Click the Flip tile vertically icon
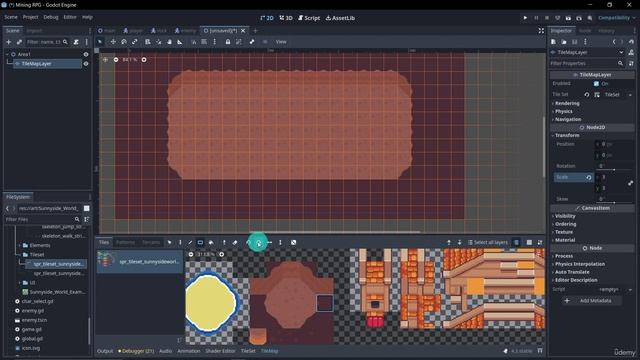Image resolution: width=640 pixels, height=360 pixels. click(280, 242)
